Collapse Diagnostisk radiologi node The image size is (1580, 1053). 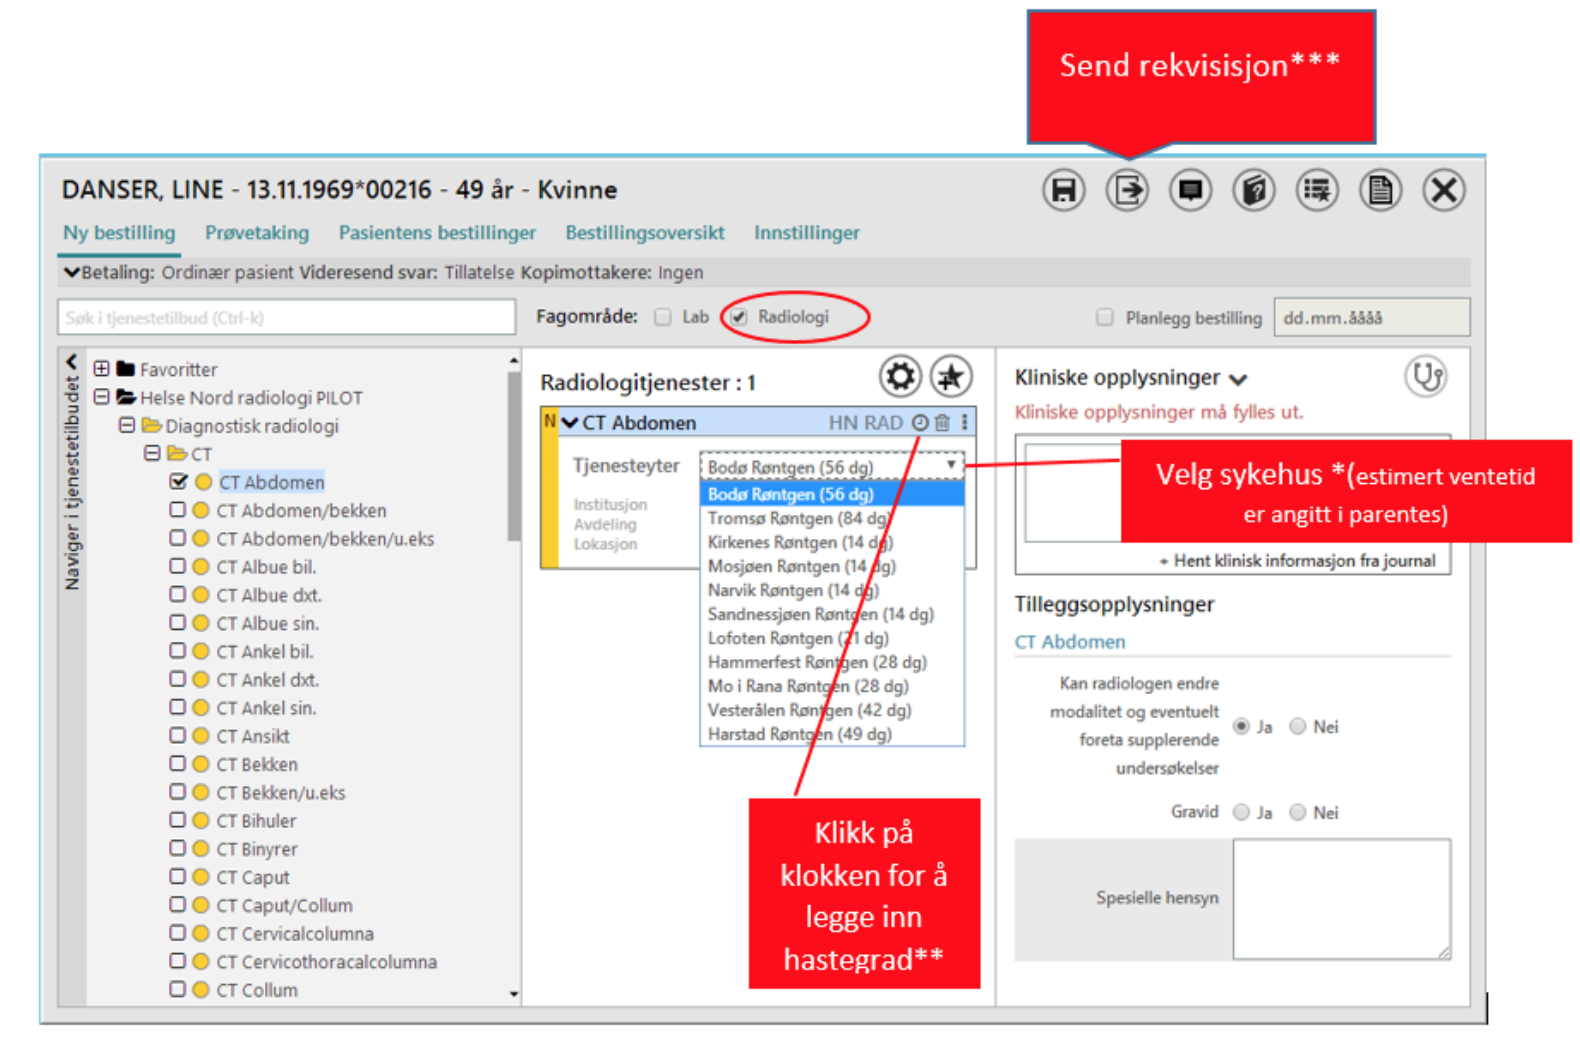(x=126, y=425)
